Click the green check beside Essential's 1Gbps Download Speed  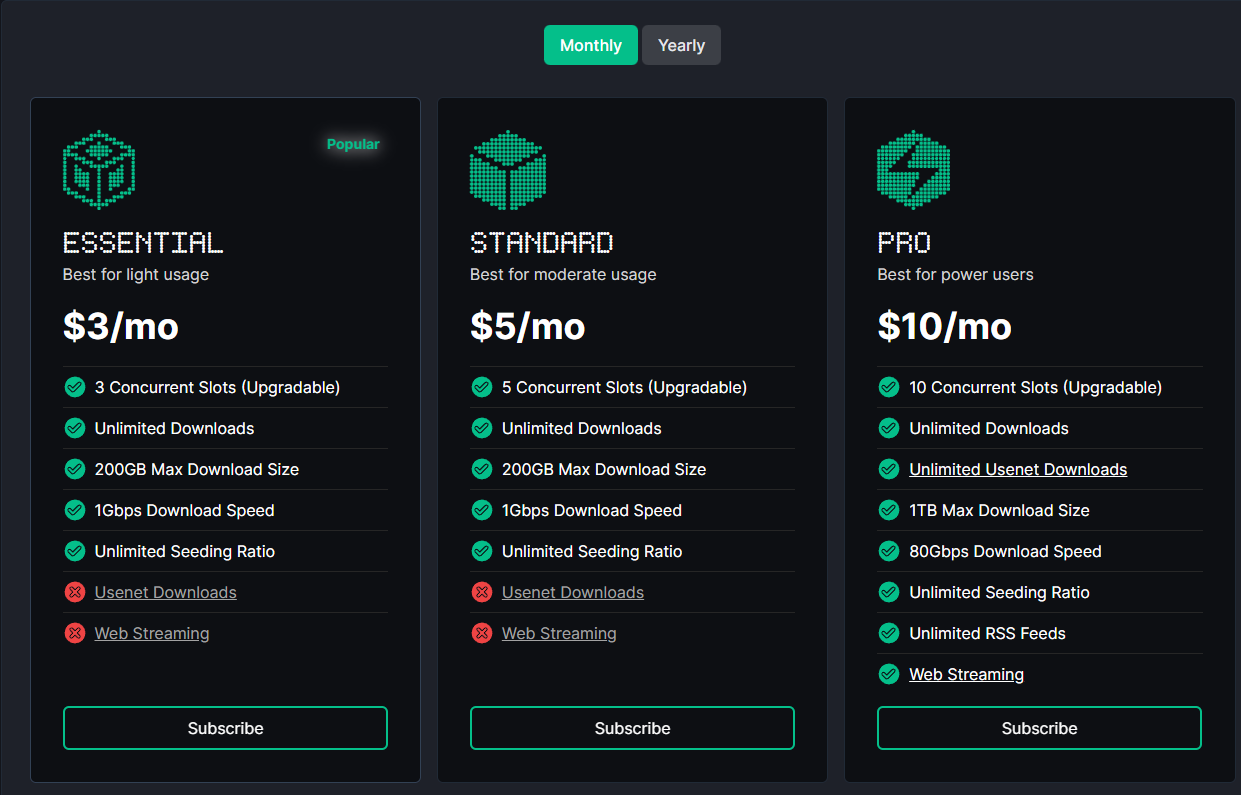(x=75, y=510)
